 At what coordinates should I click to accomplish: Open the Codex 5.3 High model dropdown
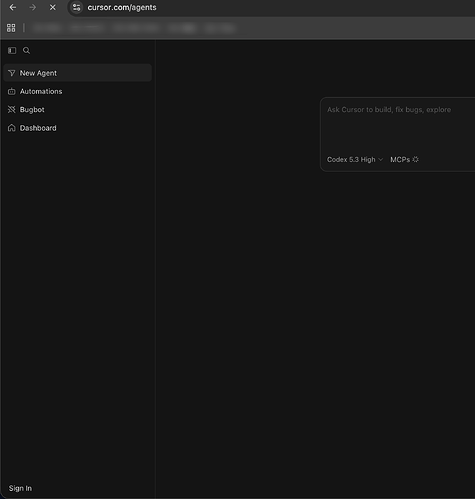click(x=355, y=160)
